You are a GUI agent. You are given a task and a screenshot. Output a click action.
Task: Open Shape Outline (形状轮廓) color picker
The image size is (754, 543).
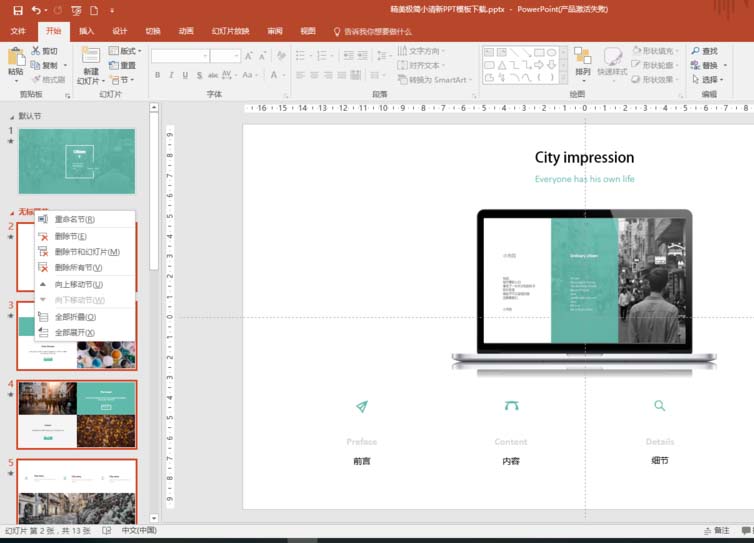click(x=655, y=65)
